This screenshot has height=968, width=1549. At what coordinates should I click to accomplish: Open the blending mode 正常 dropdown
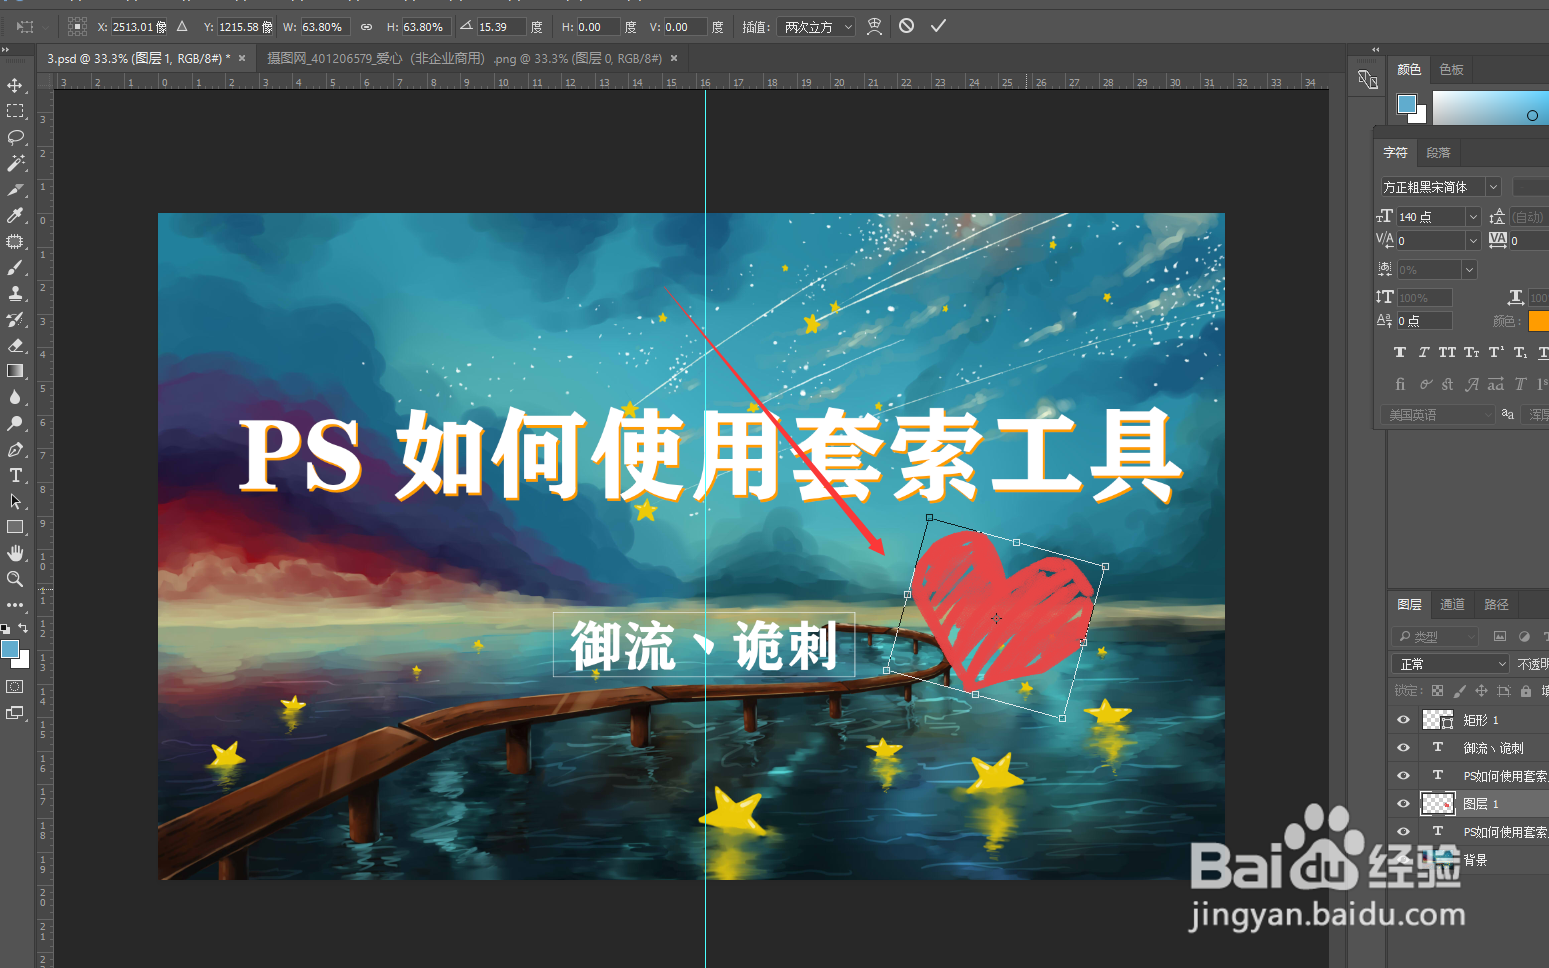click(1450, 663)
